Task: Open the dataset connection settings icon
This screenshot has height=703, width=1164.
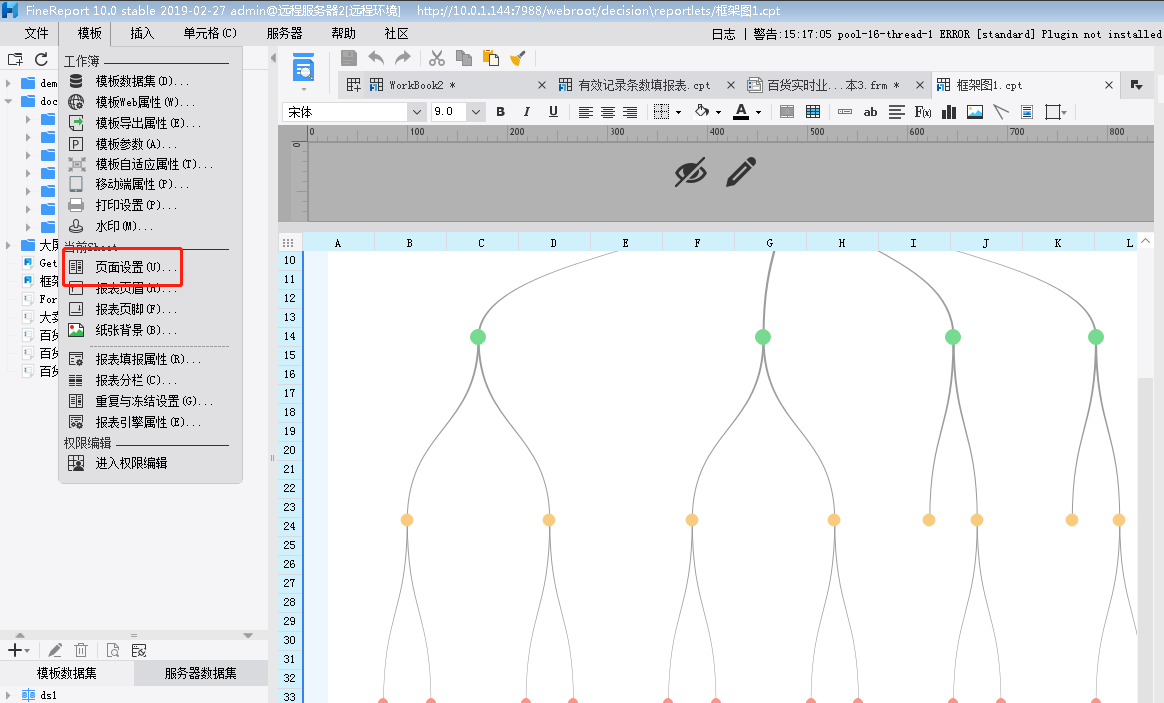Action: (139, 650)
